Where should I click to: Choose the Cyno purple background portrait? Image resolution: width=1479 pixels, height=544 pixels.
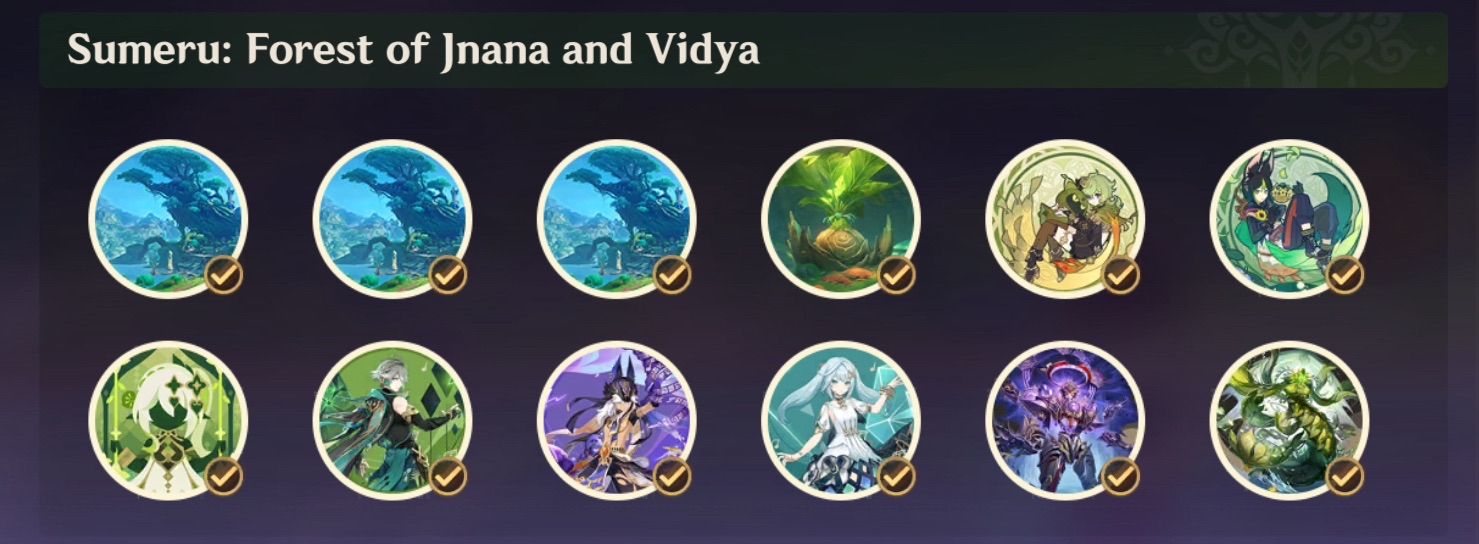616,420
